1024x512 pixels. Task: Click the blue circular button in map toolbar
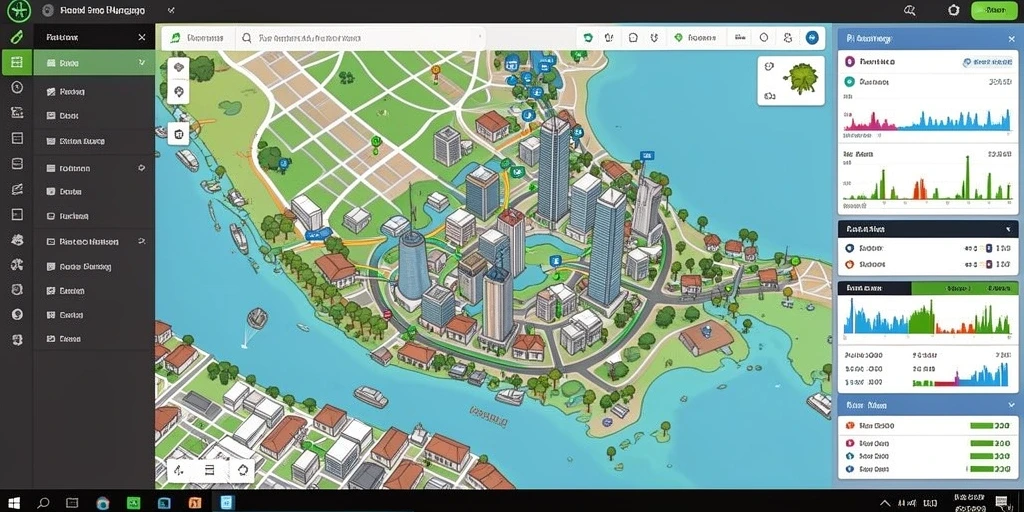pyautogui.click(x=812, y=38)
